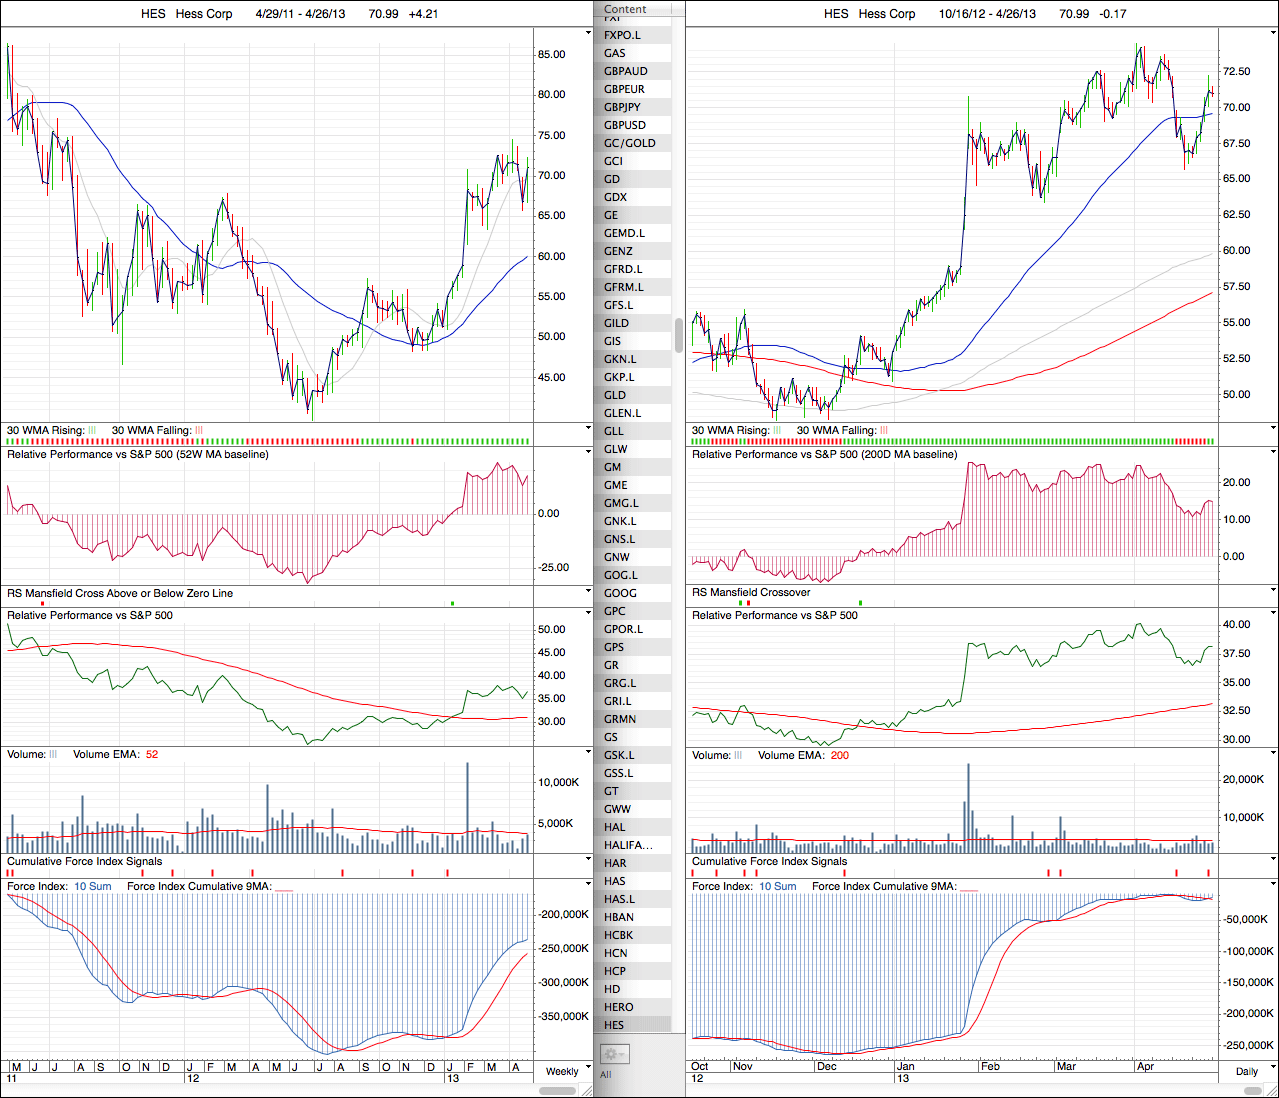This screenshot has height=1098, width=1279.
Task: Open the gear action menu below watchlist
Action: [x=613, y=1054]
